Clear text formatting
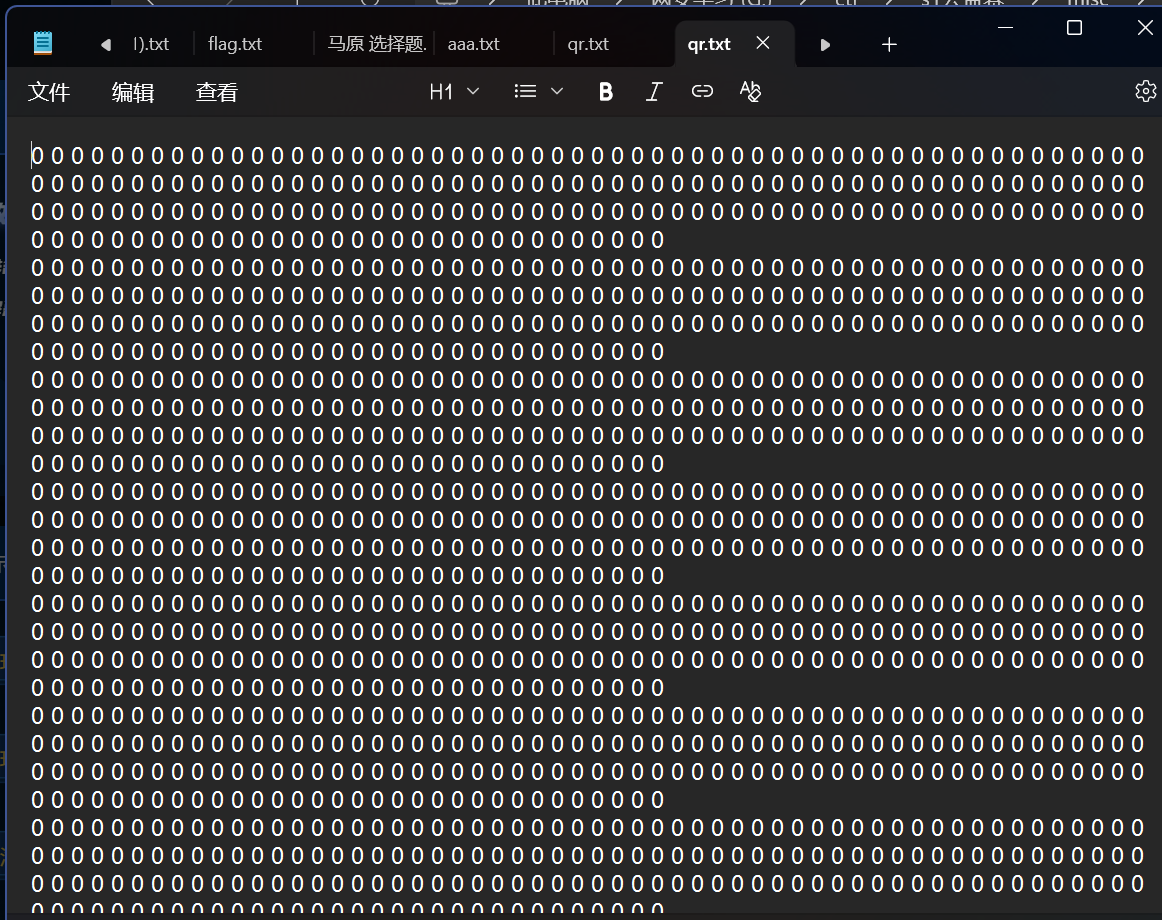 (750, 92)
